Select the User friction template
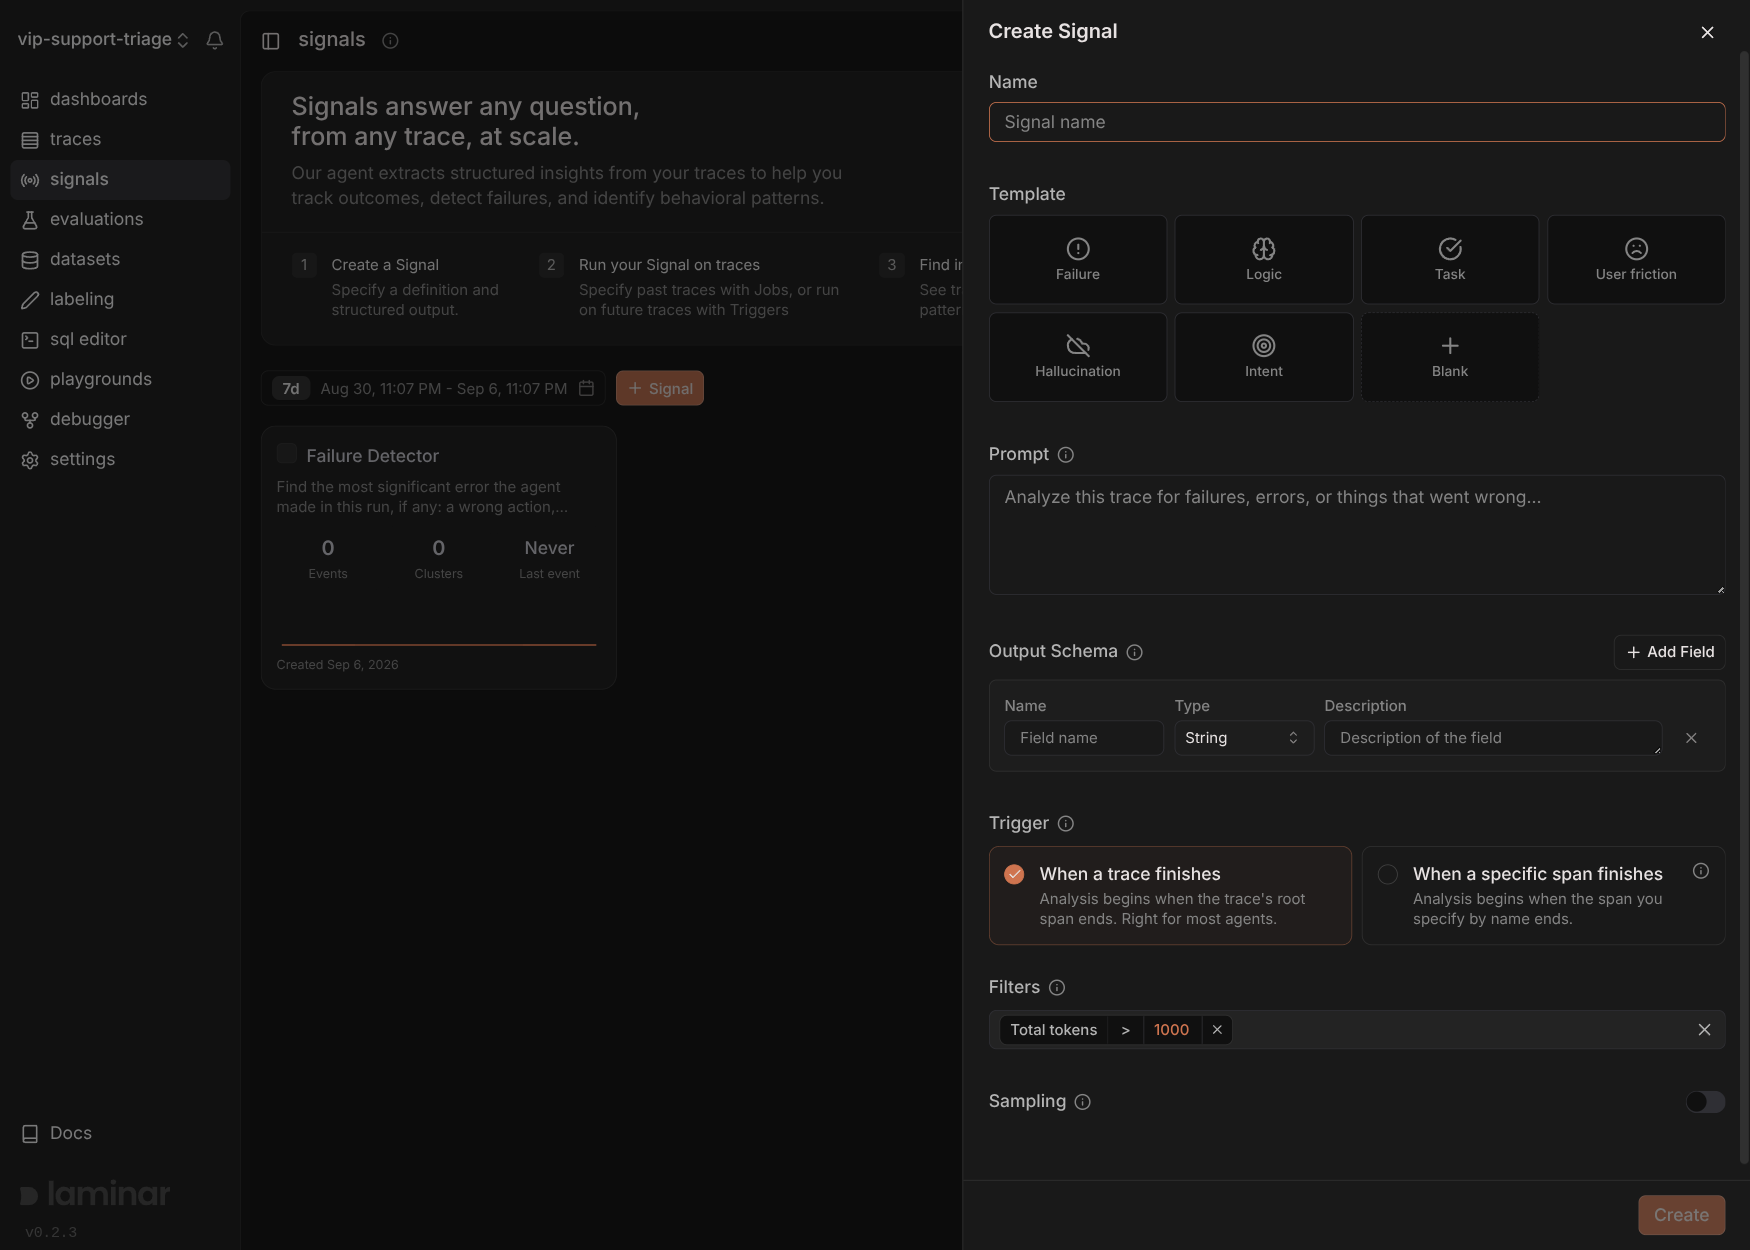The image size is (1750, 1250). point(1635,259)
